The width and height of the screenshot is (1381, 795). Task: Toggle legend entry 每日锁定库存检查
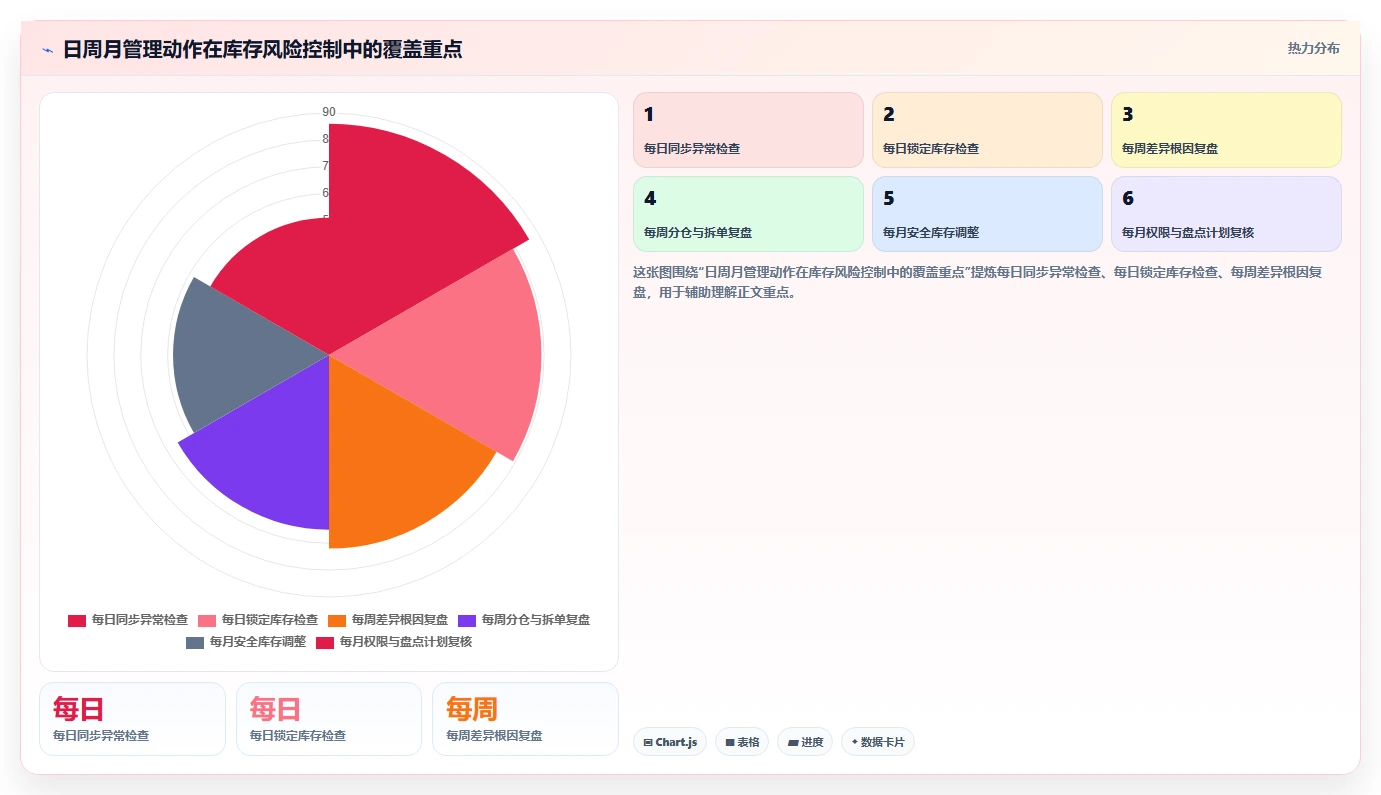[258, 620]
